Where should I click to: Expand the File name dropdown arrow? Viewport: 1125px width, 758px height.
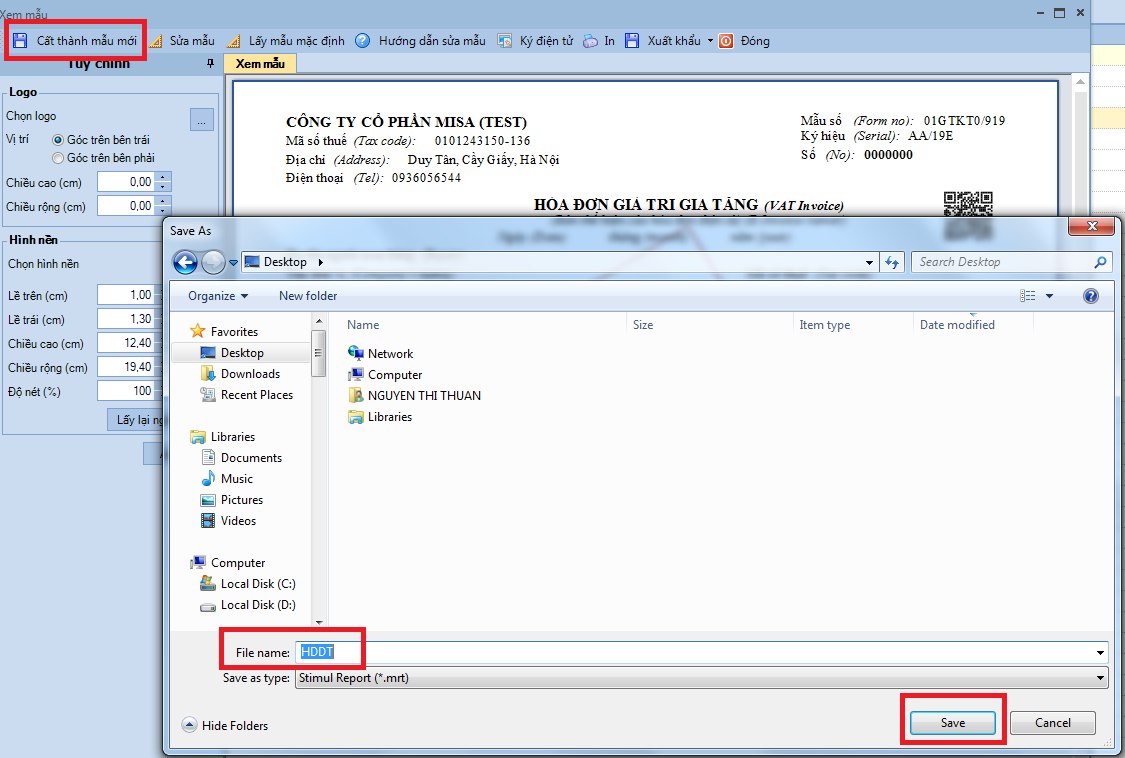[x=1101, y=652]
